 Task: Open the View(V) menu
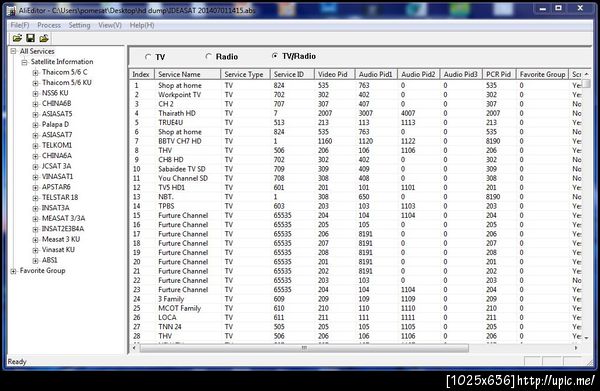point(110,25)
